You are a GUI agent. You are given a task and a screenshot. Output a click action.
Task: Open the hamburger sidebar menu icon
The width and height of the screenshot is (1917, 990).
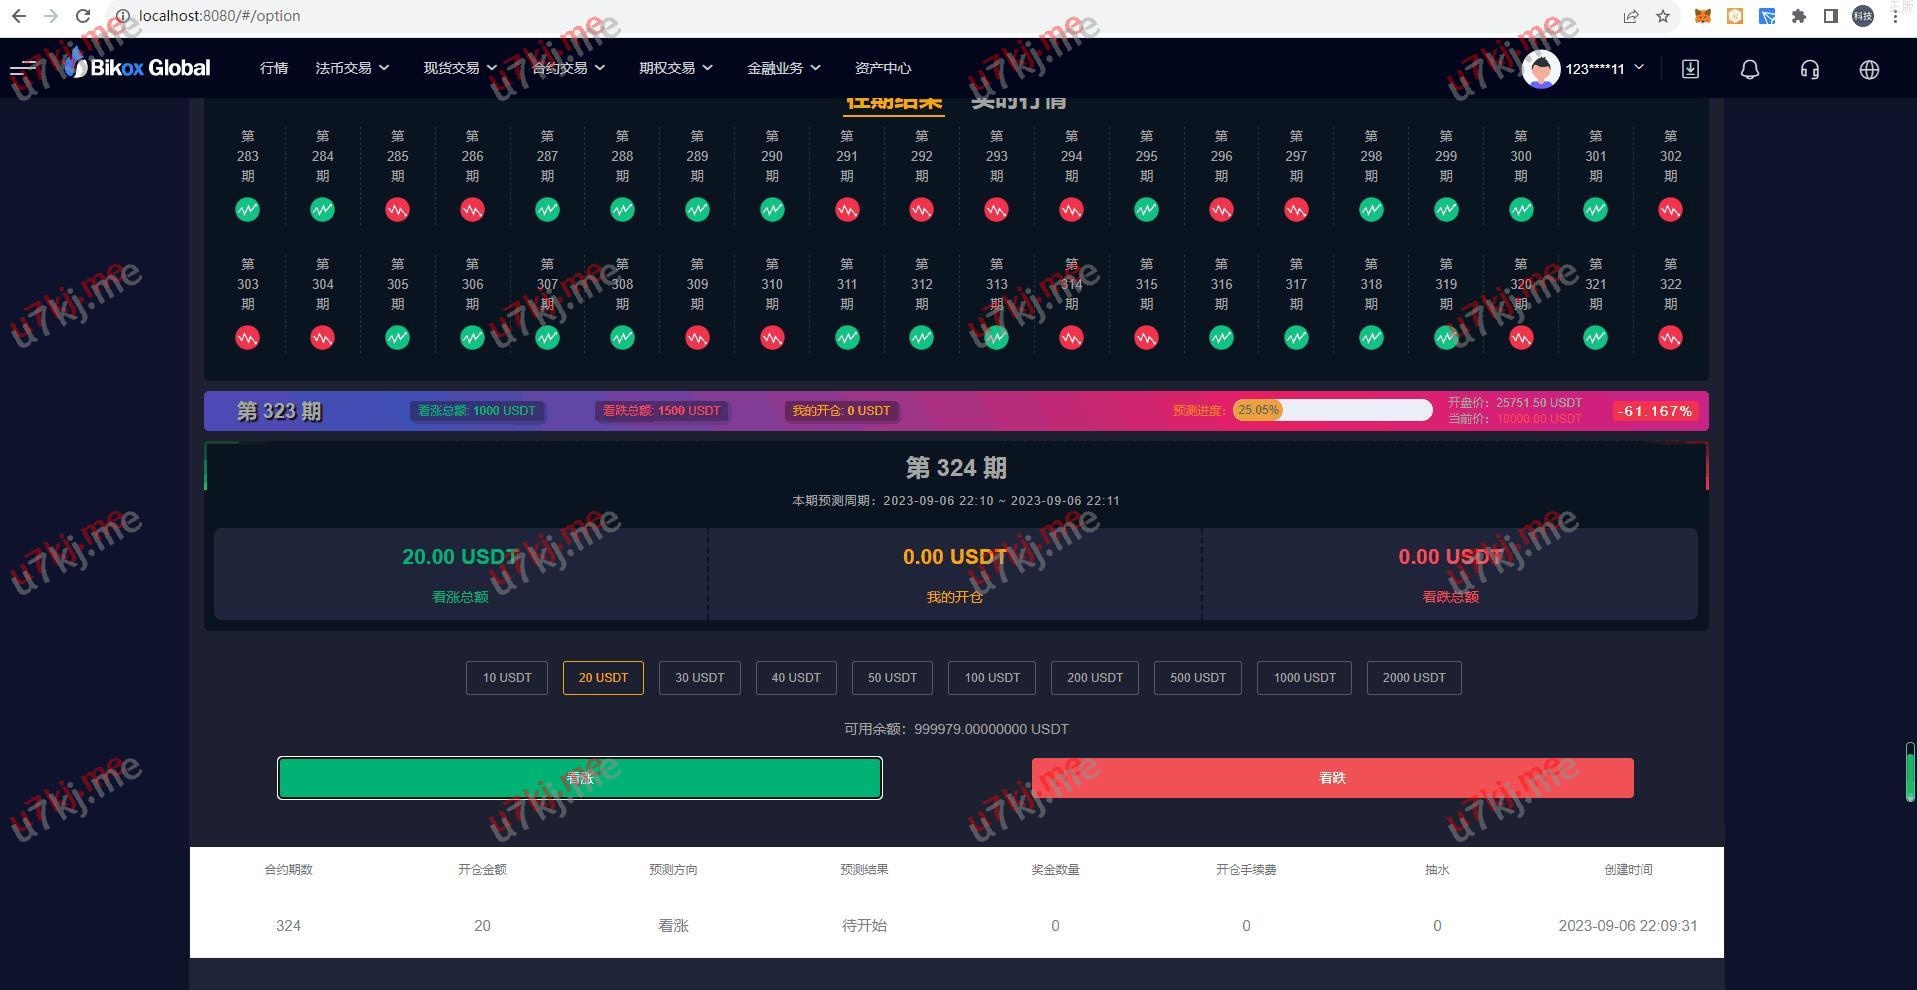23,69
